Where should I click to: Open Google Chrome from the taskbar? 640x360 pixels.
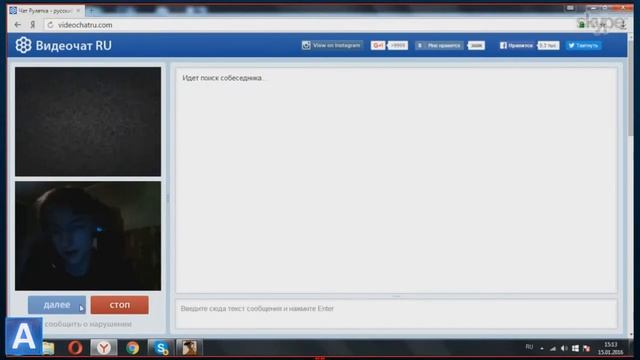coord(132,348)
